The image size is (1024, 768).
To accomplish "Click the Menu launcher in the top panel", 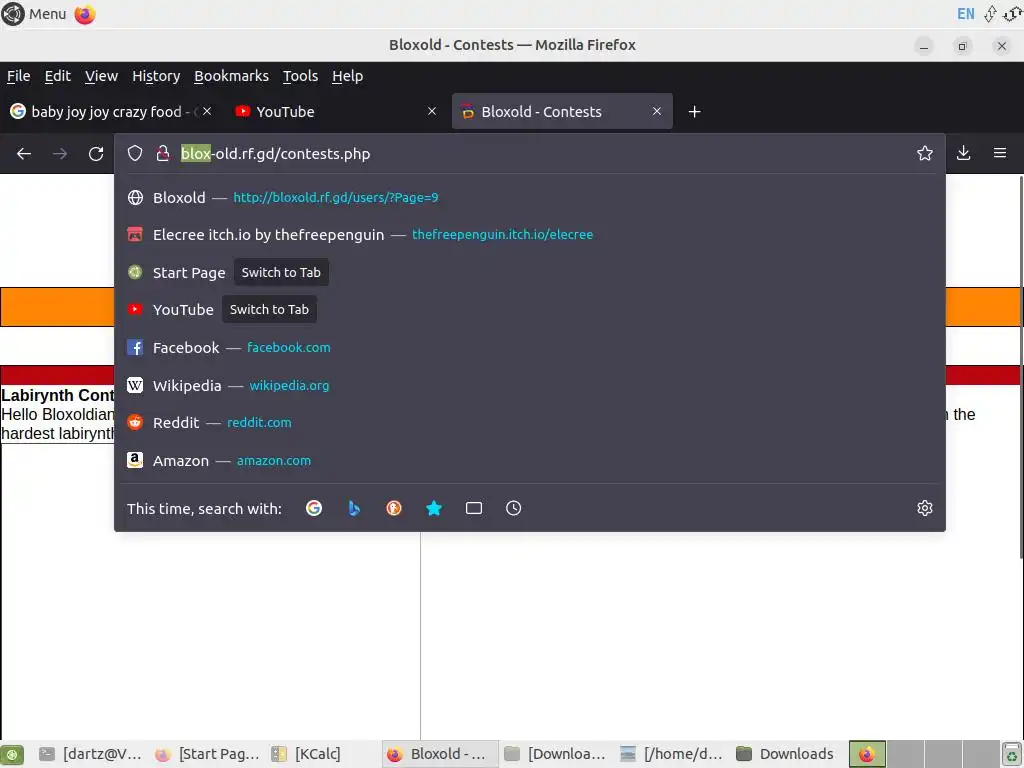I will (34, 14).
